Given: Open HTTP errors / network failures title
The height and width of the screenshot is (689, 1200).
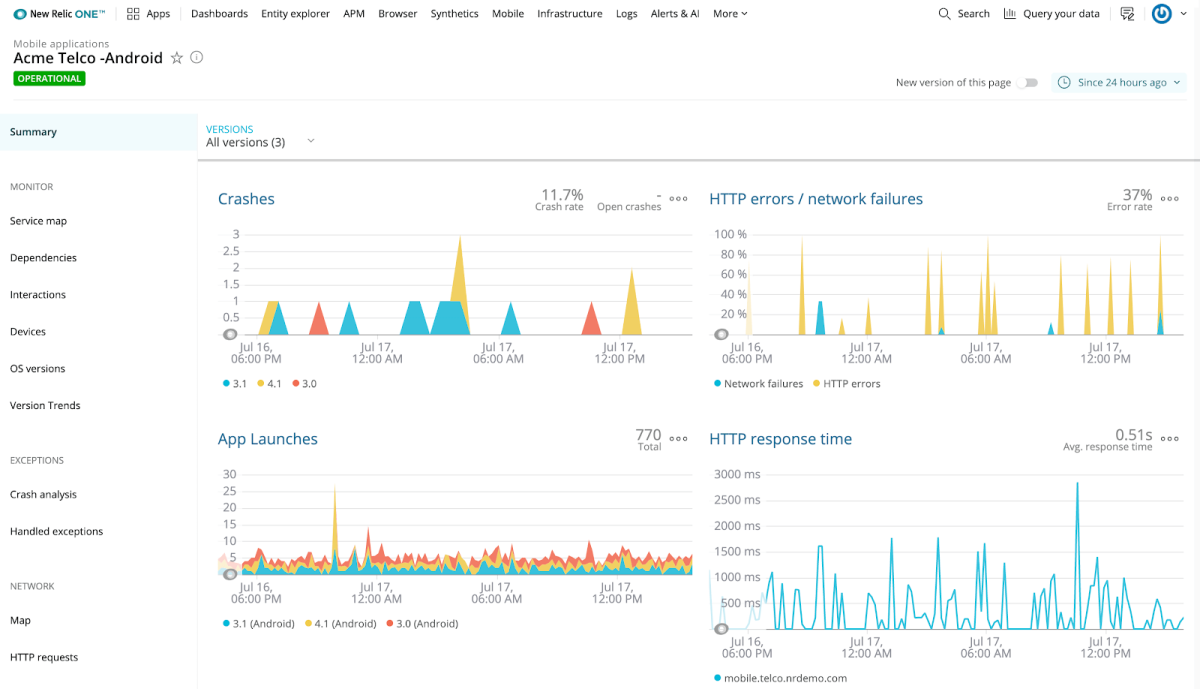Looking at the screenshot, I should click(x=816, y=199).
